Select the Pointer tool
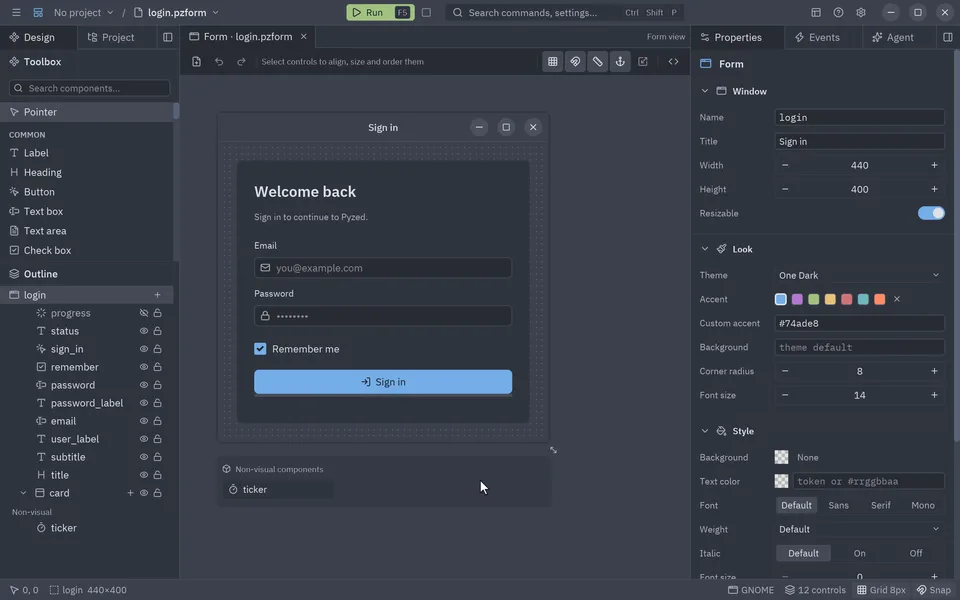 [86, 112]
